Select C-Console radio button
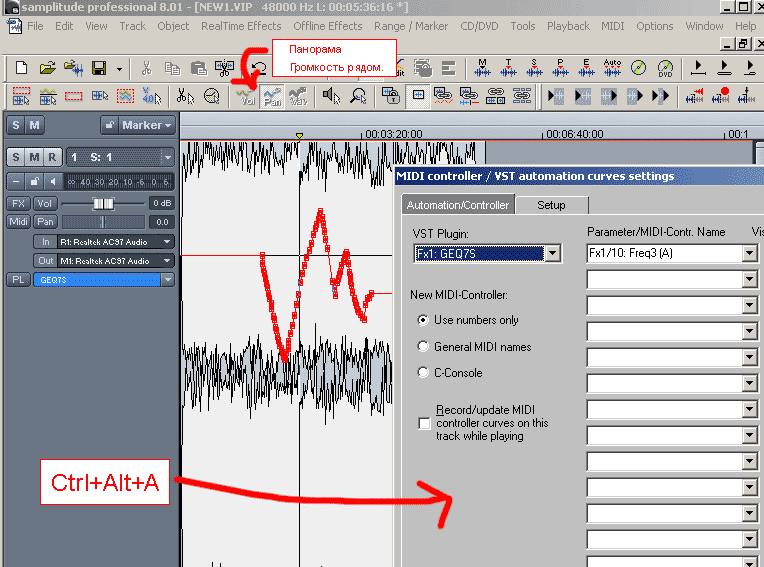Viewport: 764px width, 567px height. pos(423,373)
